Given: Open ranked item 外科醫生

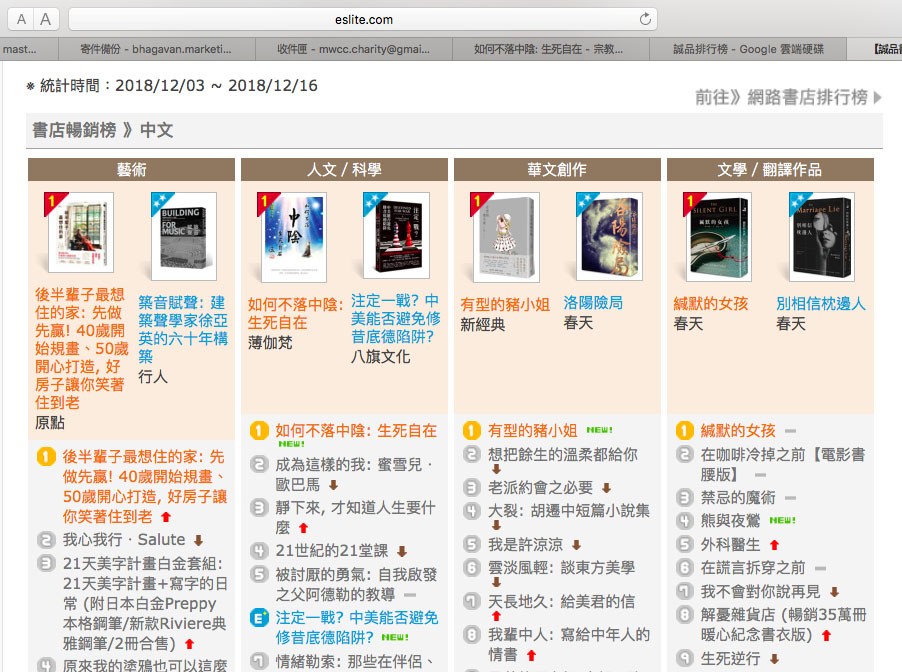Looking at the screenshot, I should (x=730, y=544).
